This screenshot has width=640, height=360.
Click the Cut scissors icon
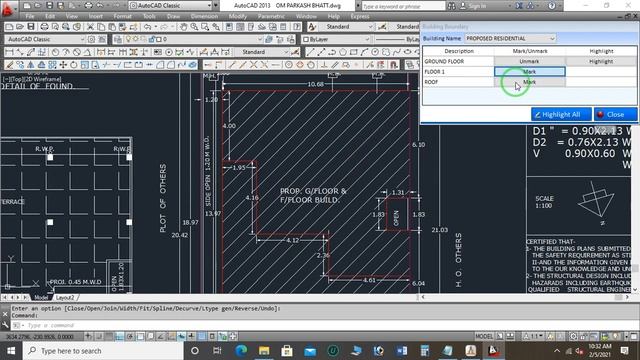[x=90, y=27]
